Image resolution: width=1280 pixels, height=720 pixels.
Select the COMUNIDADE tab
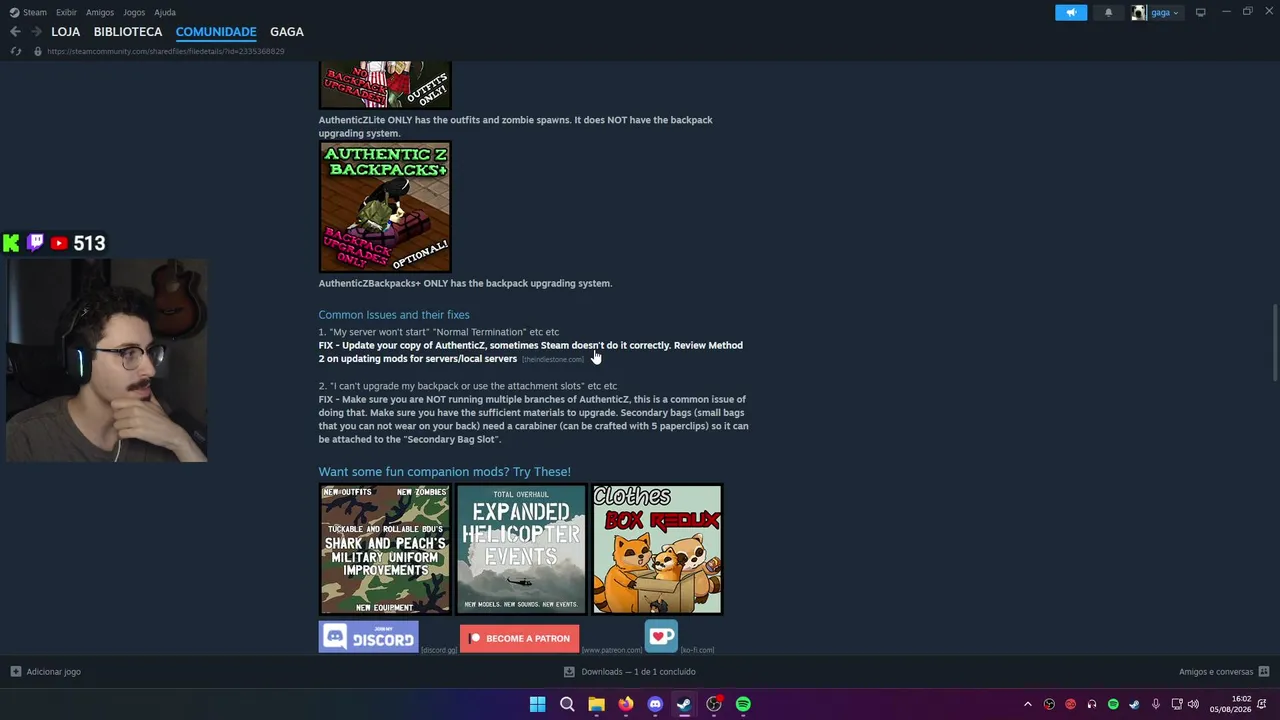[x=216, y=32]
